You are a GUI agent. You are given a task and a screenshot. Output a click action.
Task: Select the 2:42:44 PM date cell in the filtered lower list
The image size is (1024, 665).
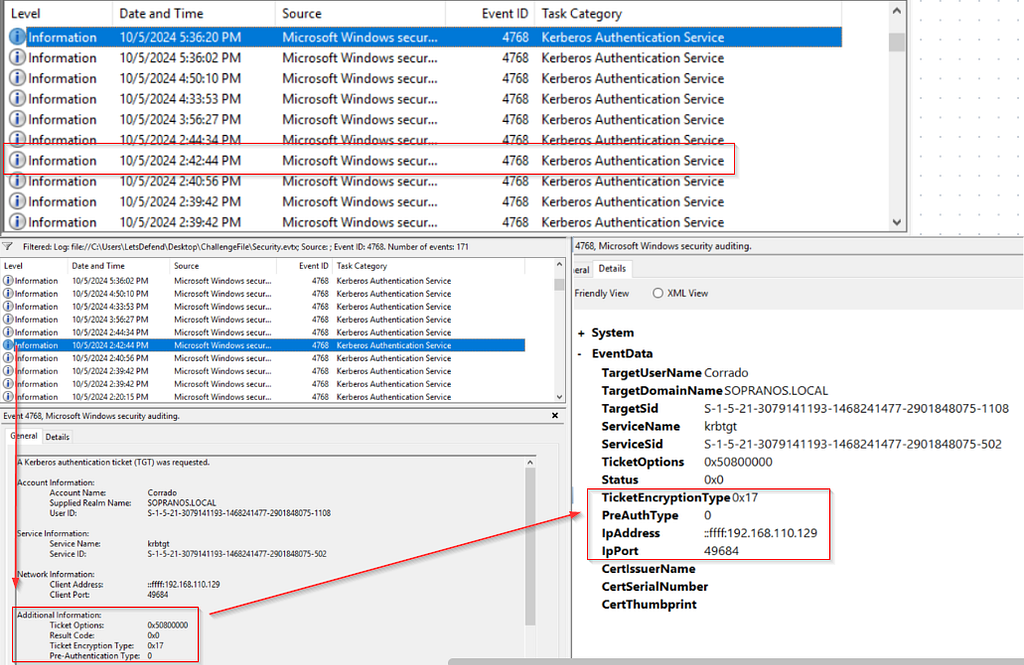coord(110,346)
